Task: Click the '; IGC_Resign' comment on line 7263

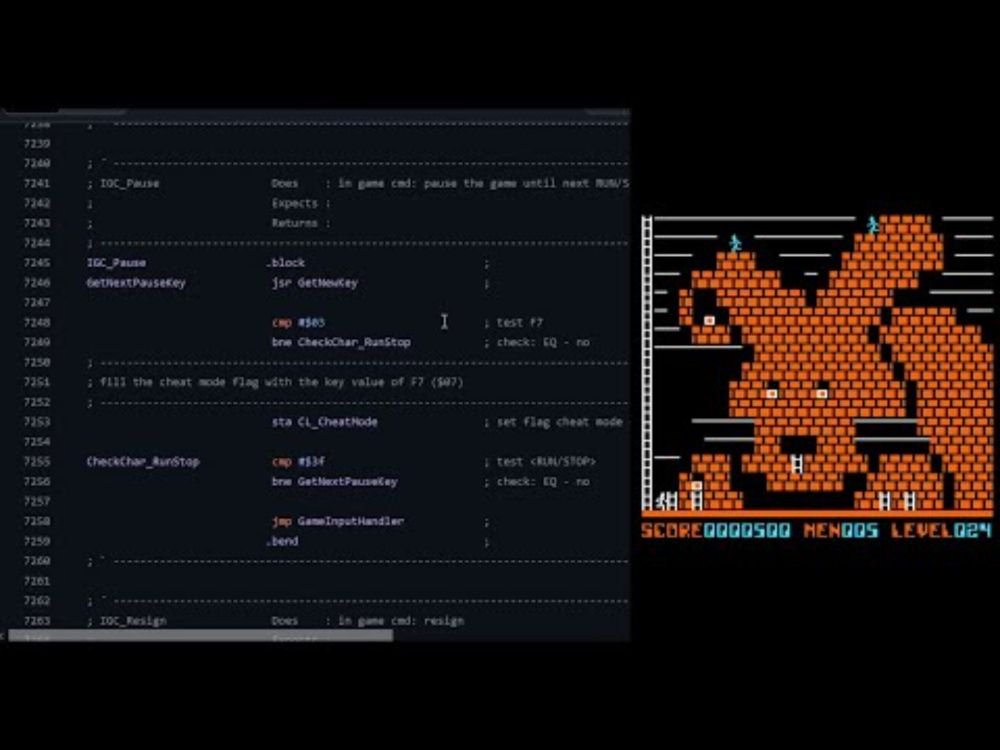Action: [126, 621]
